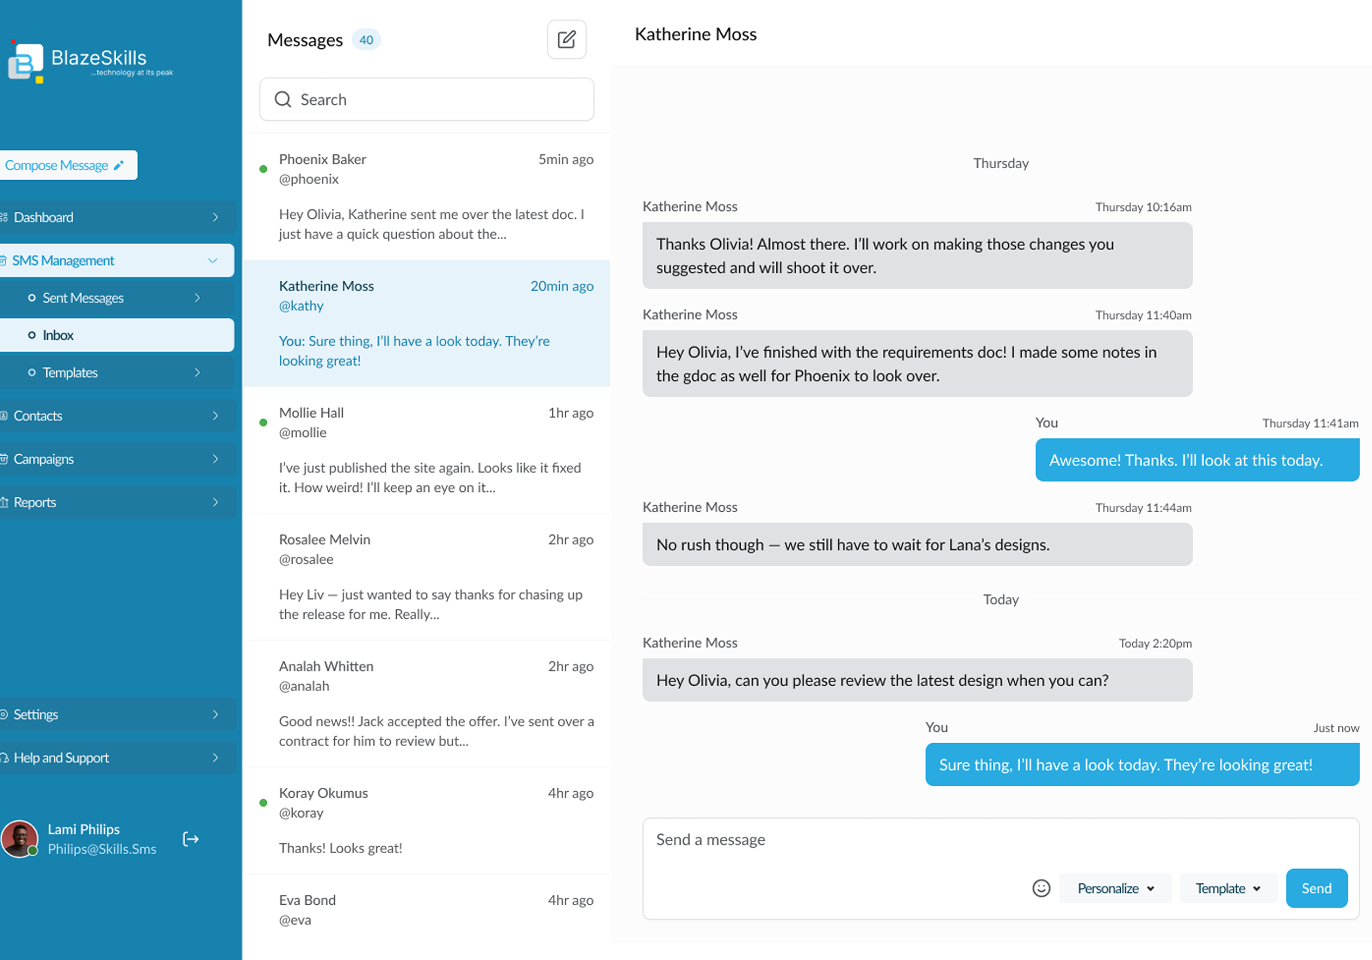Screen dimensions: 1372x960
Task: Click the BlazeSkills logo icon
Action: pos(26,62)
